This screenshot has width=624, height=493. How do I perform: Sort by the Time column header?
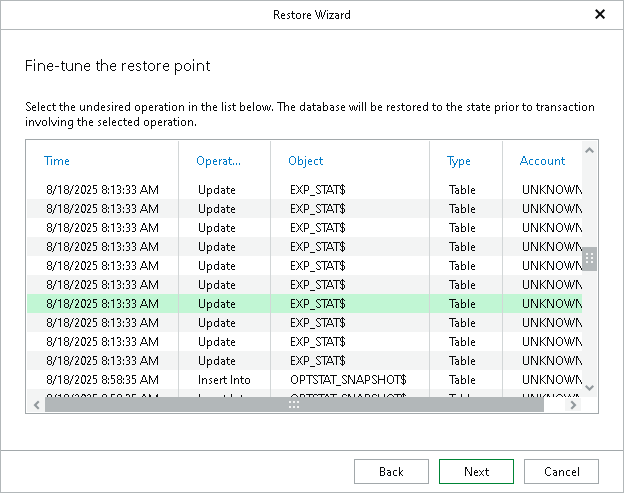point(57,161)
